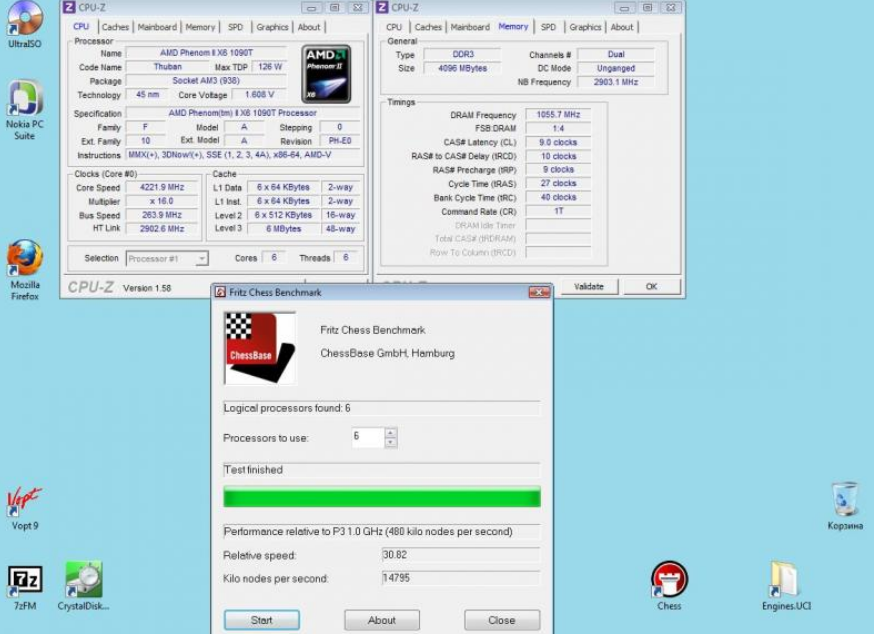This screenshot has height=634, width=874.
Task: Open the Mainboard tab in right CPU-Z window
Action: [x=470, y=27]
